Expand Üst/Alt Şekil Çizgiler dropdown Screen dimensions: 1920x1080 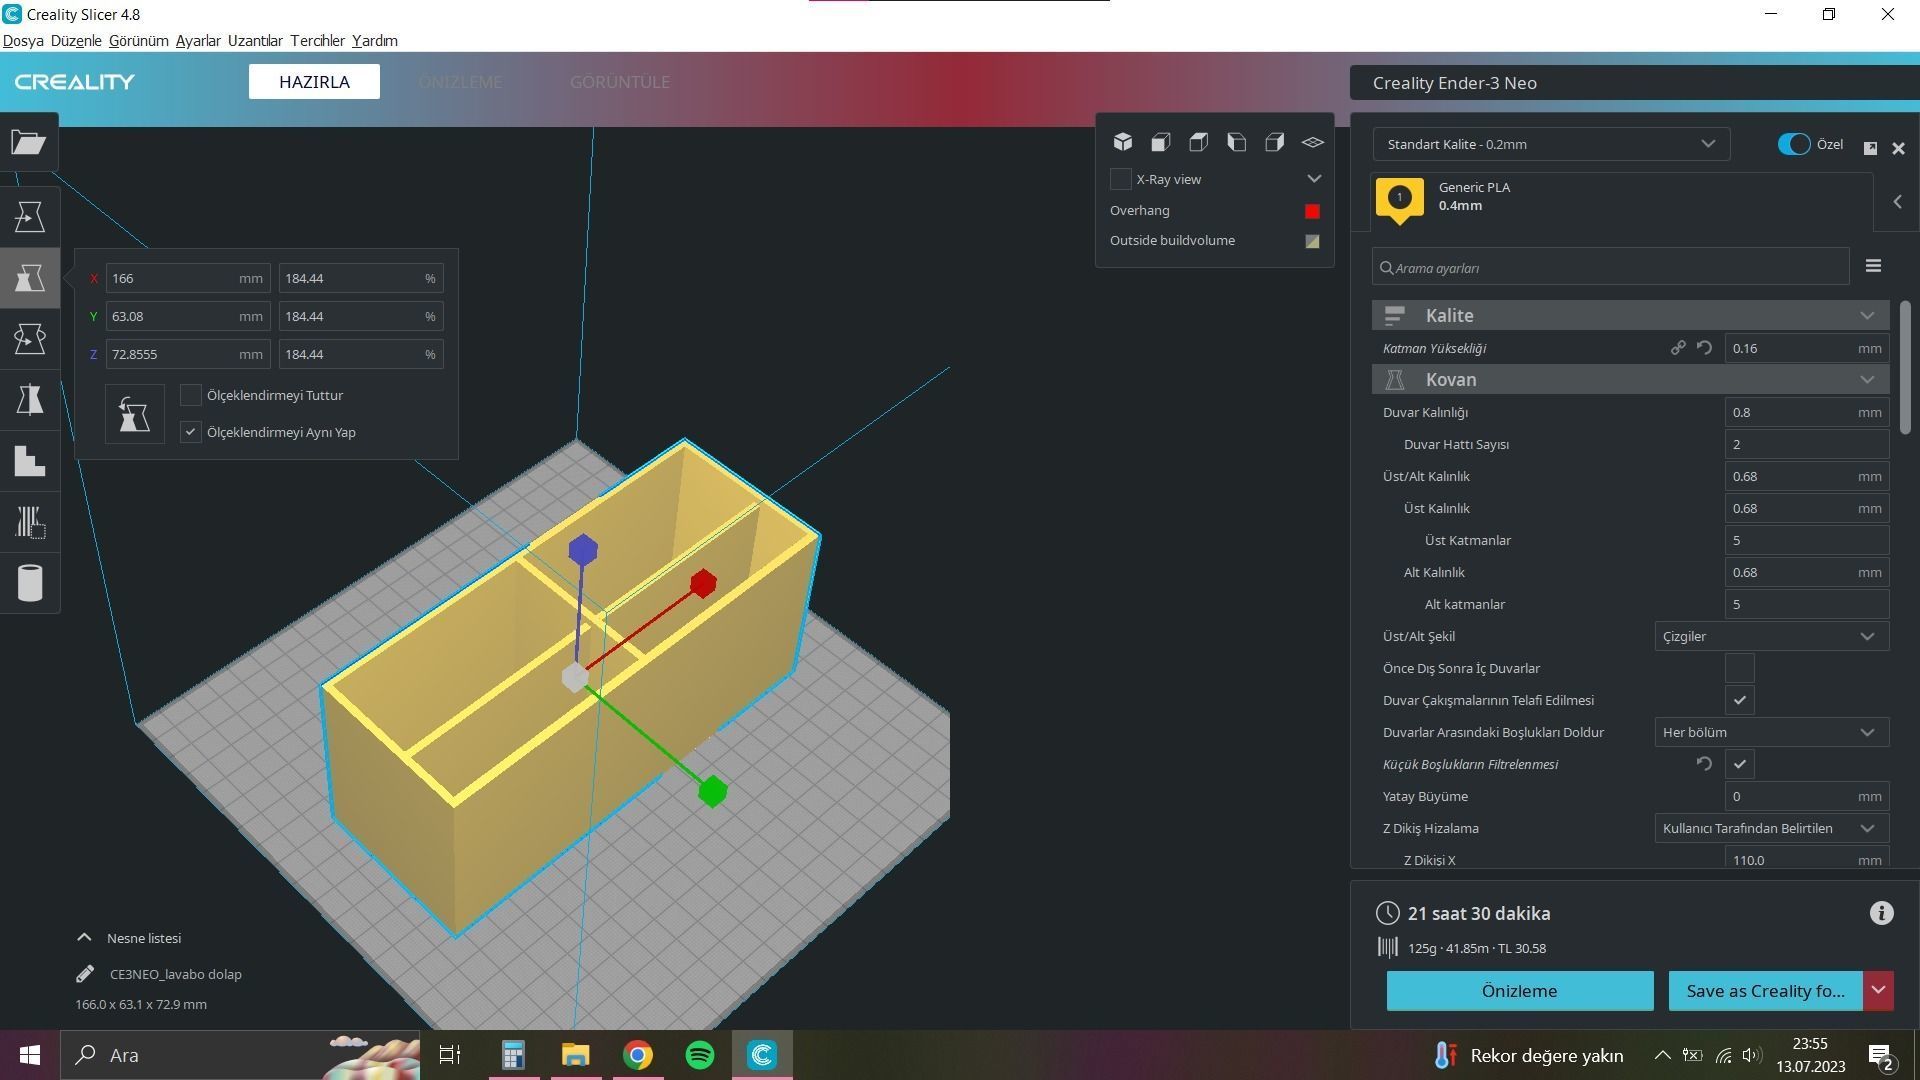pos(1770,636)
